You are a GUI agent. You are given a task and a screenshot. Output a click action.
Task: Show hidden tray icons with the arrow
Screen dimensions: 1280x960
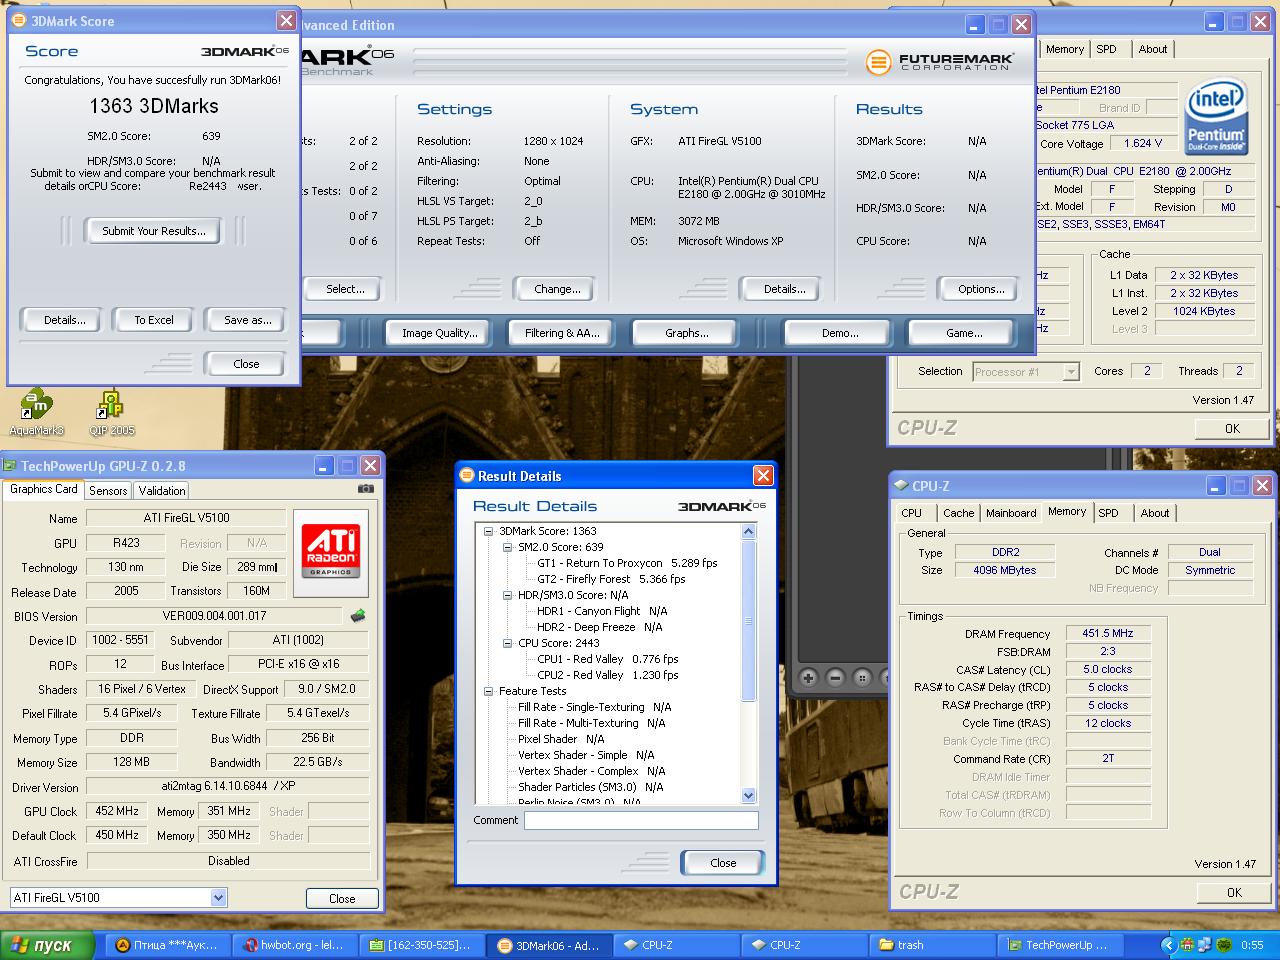1167,945
